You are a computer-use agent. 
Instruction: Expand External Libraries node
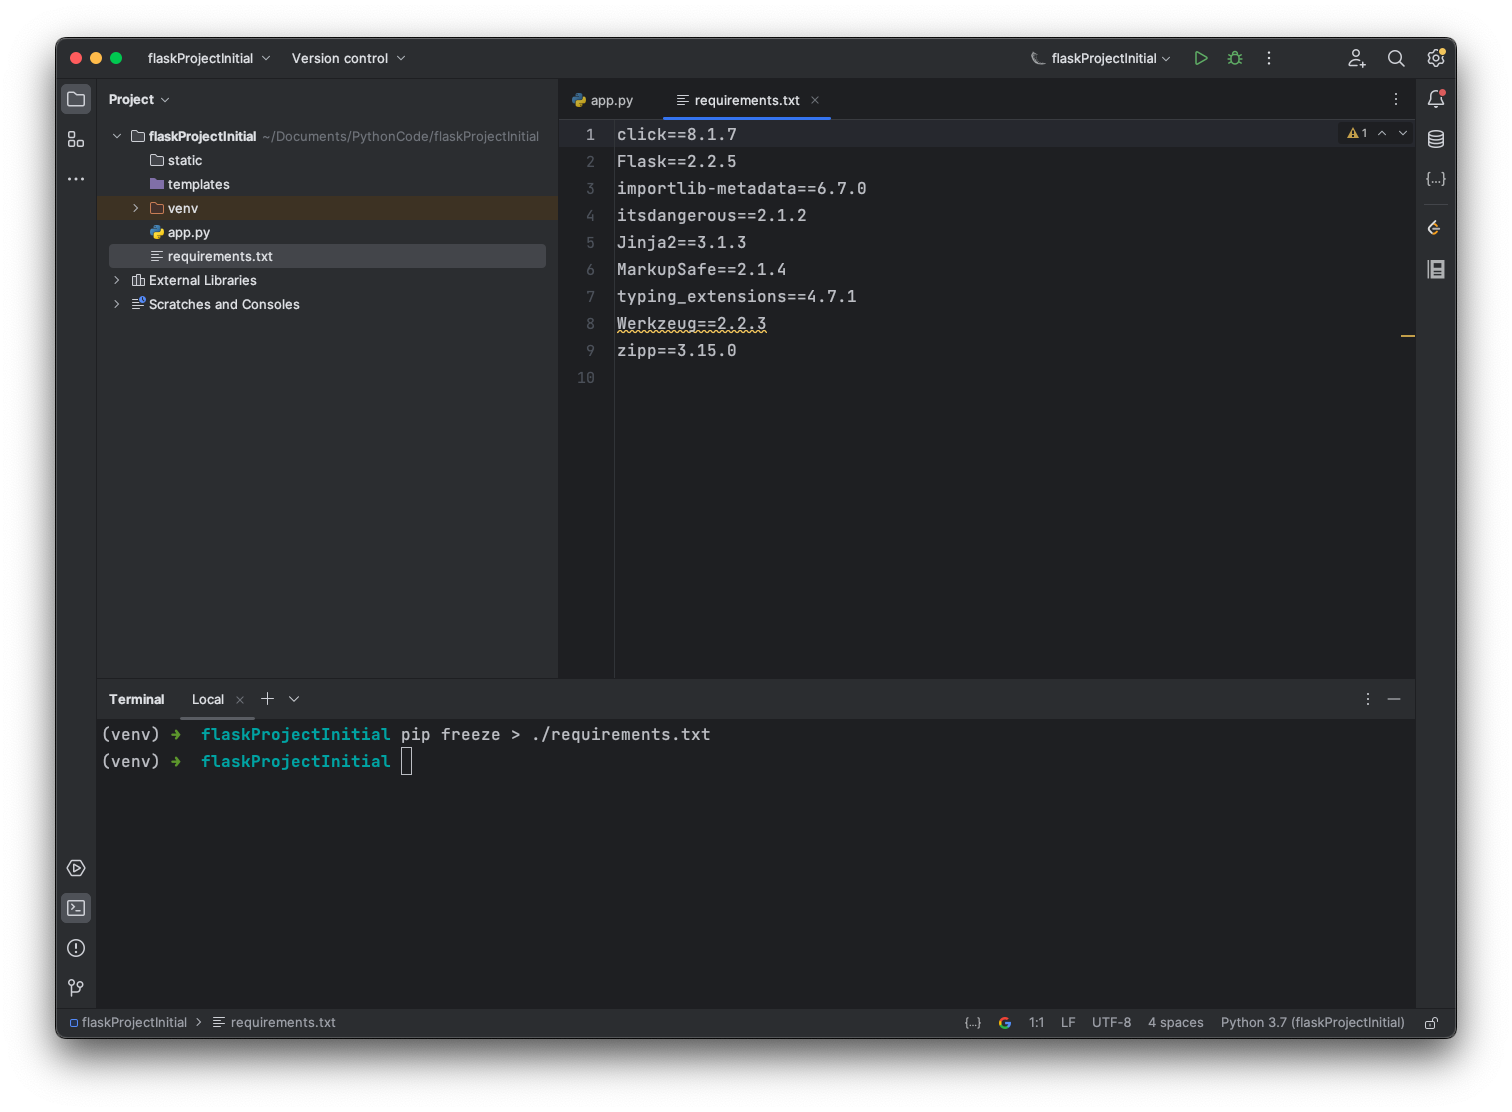click(x=117, y=280)
